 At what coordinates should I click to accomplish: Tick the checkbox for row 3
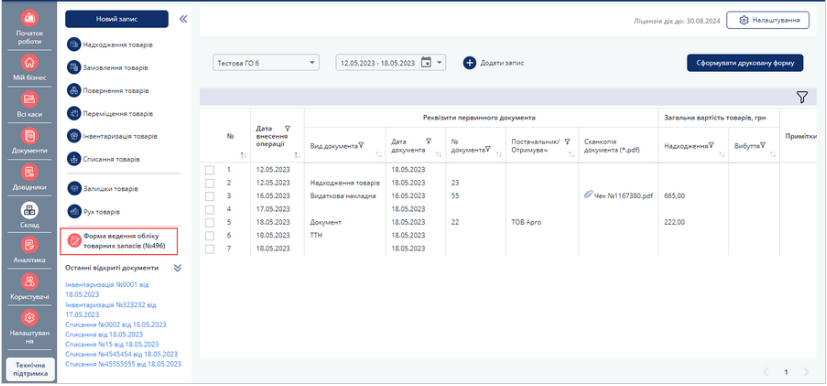(x=209, y=196)
